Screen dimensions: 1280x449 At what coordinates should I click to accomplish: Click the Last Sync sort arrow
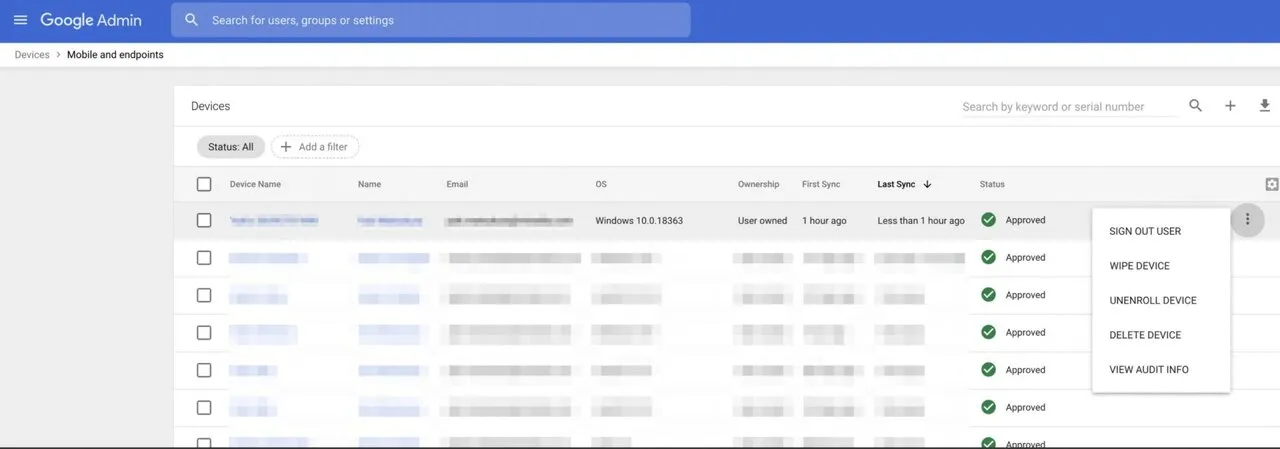click(x=927, y=184)
